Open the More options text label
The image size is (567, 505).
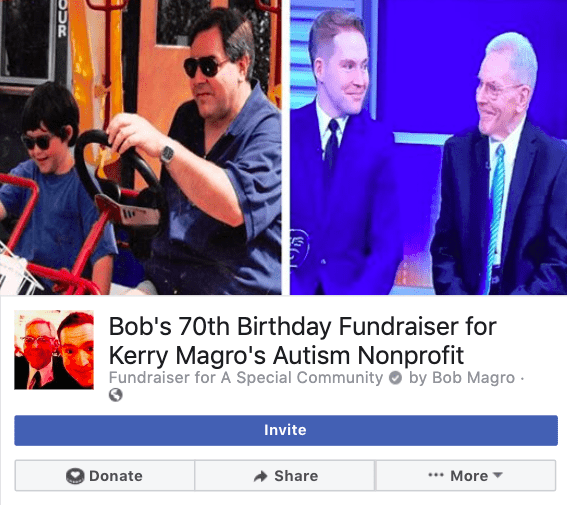tap(469, 476)
